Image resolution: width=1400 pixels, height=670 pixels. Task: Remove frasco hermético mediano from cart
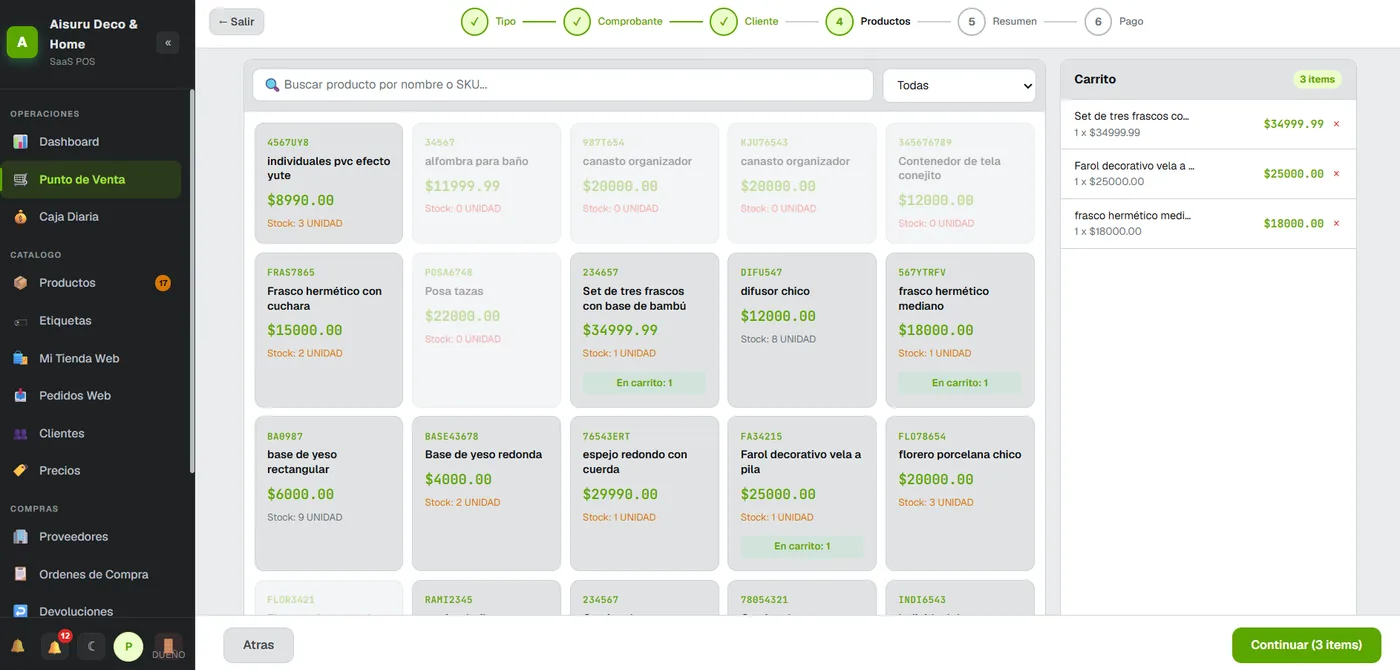click(1336, 224)
